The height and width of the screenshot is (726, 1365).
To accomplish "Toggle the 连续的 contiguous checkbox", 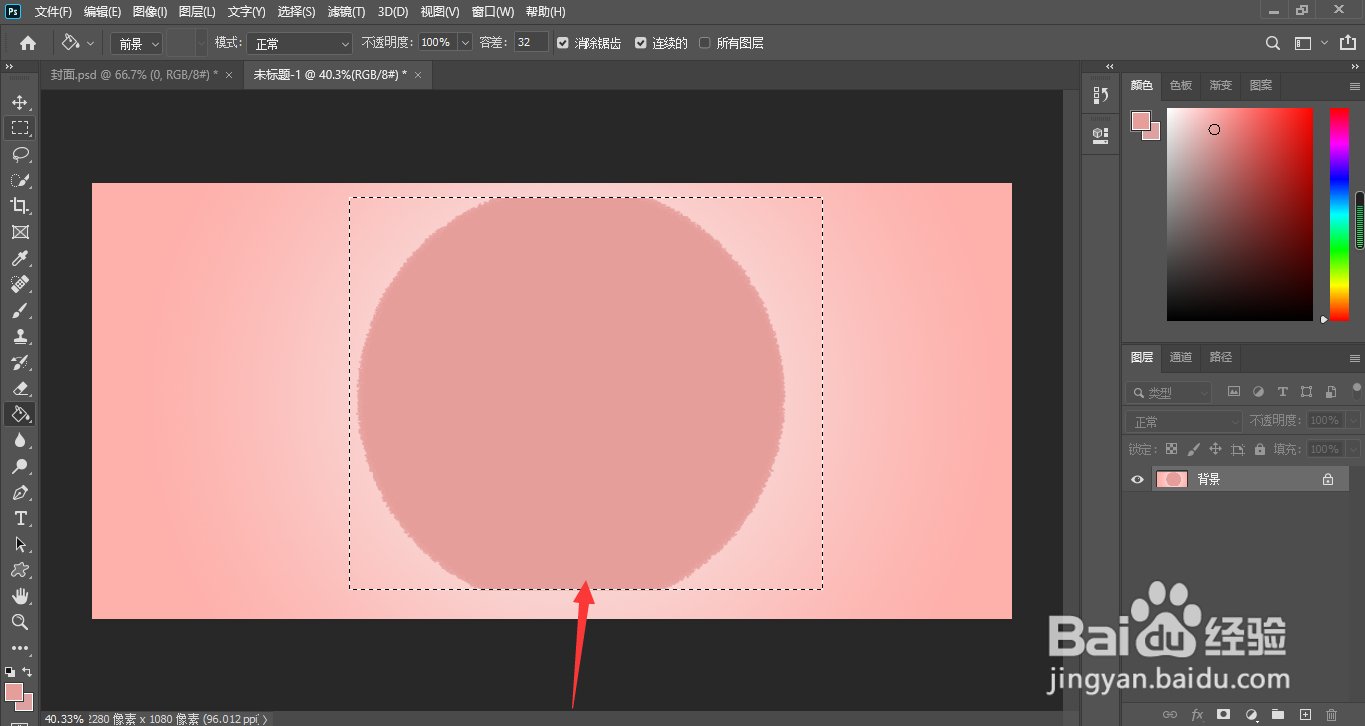I will tap(641, 43).
